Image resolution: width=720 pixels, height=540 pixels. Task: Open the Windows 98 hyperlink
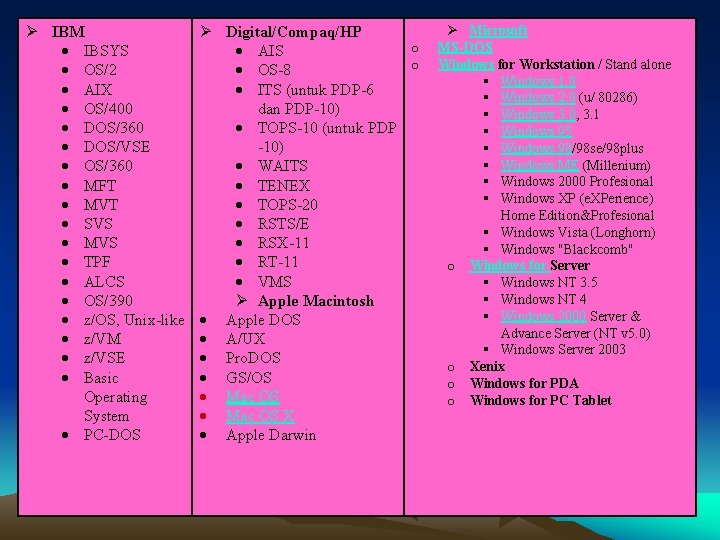click(x=536, y=148)
